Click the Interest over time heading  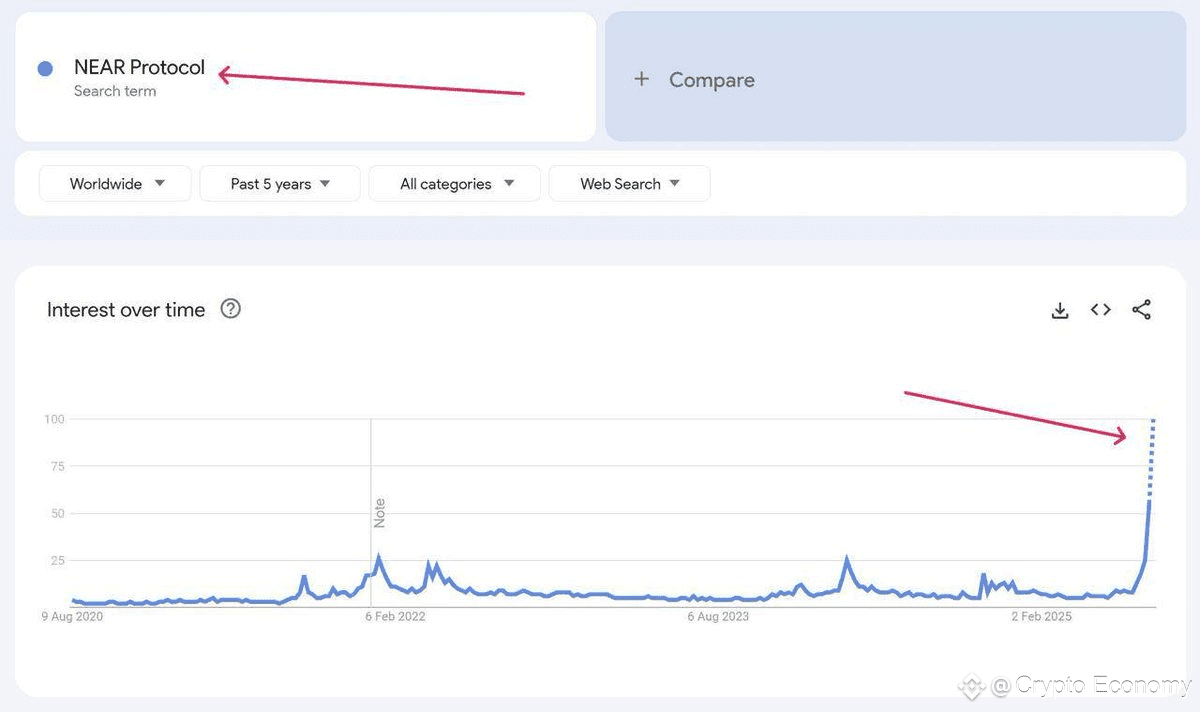pyautogui.click(x=126, y=310)
